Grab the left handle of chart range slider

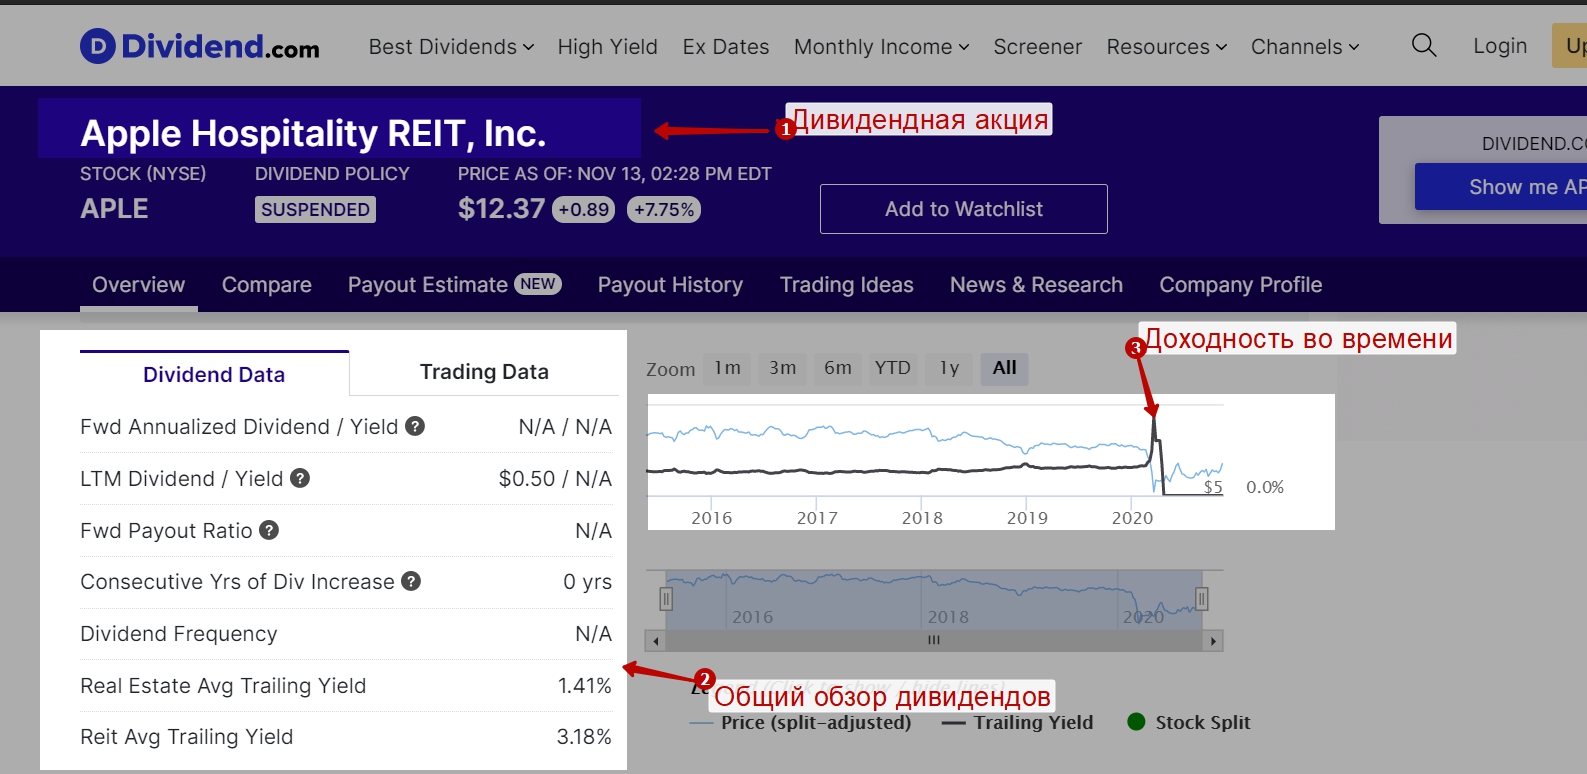point(666,599)
